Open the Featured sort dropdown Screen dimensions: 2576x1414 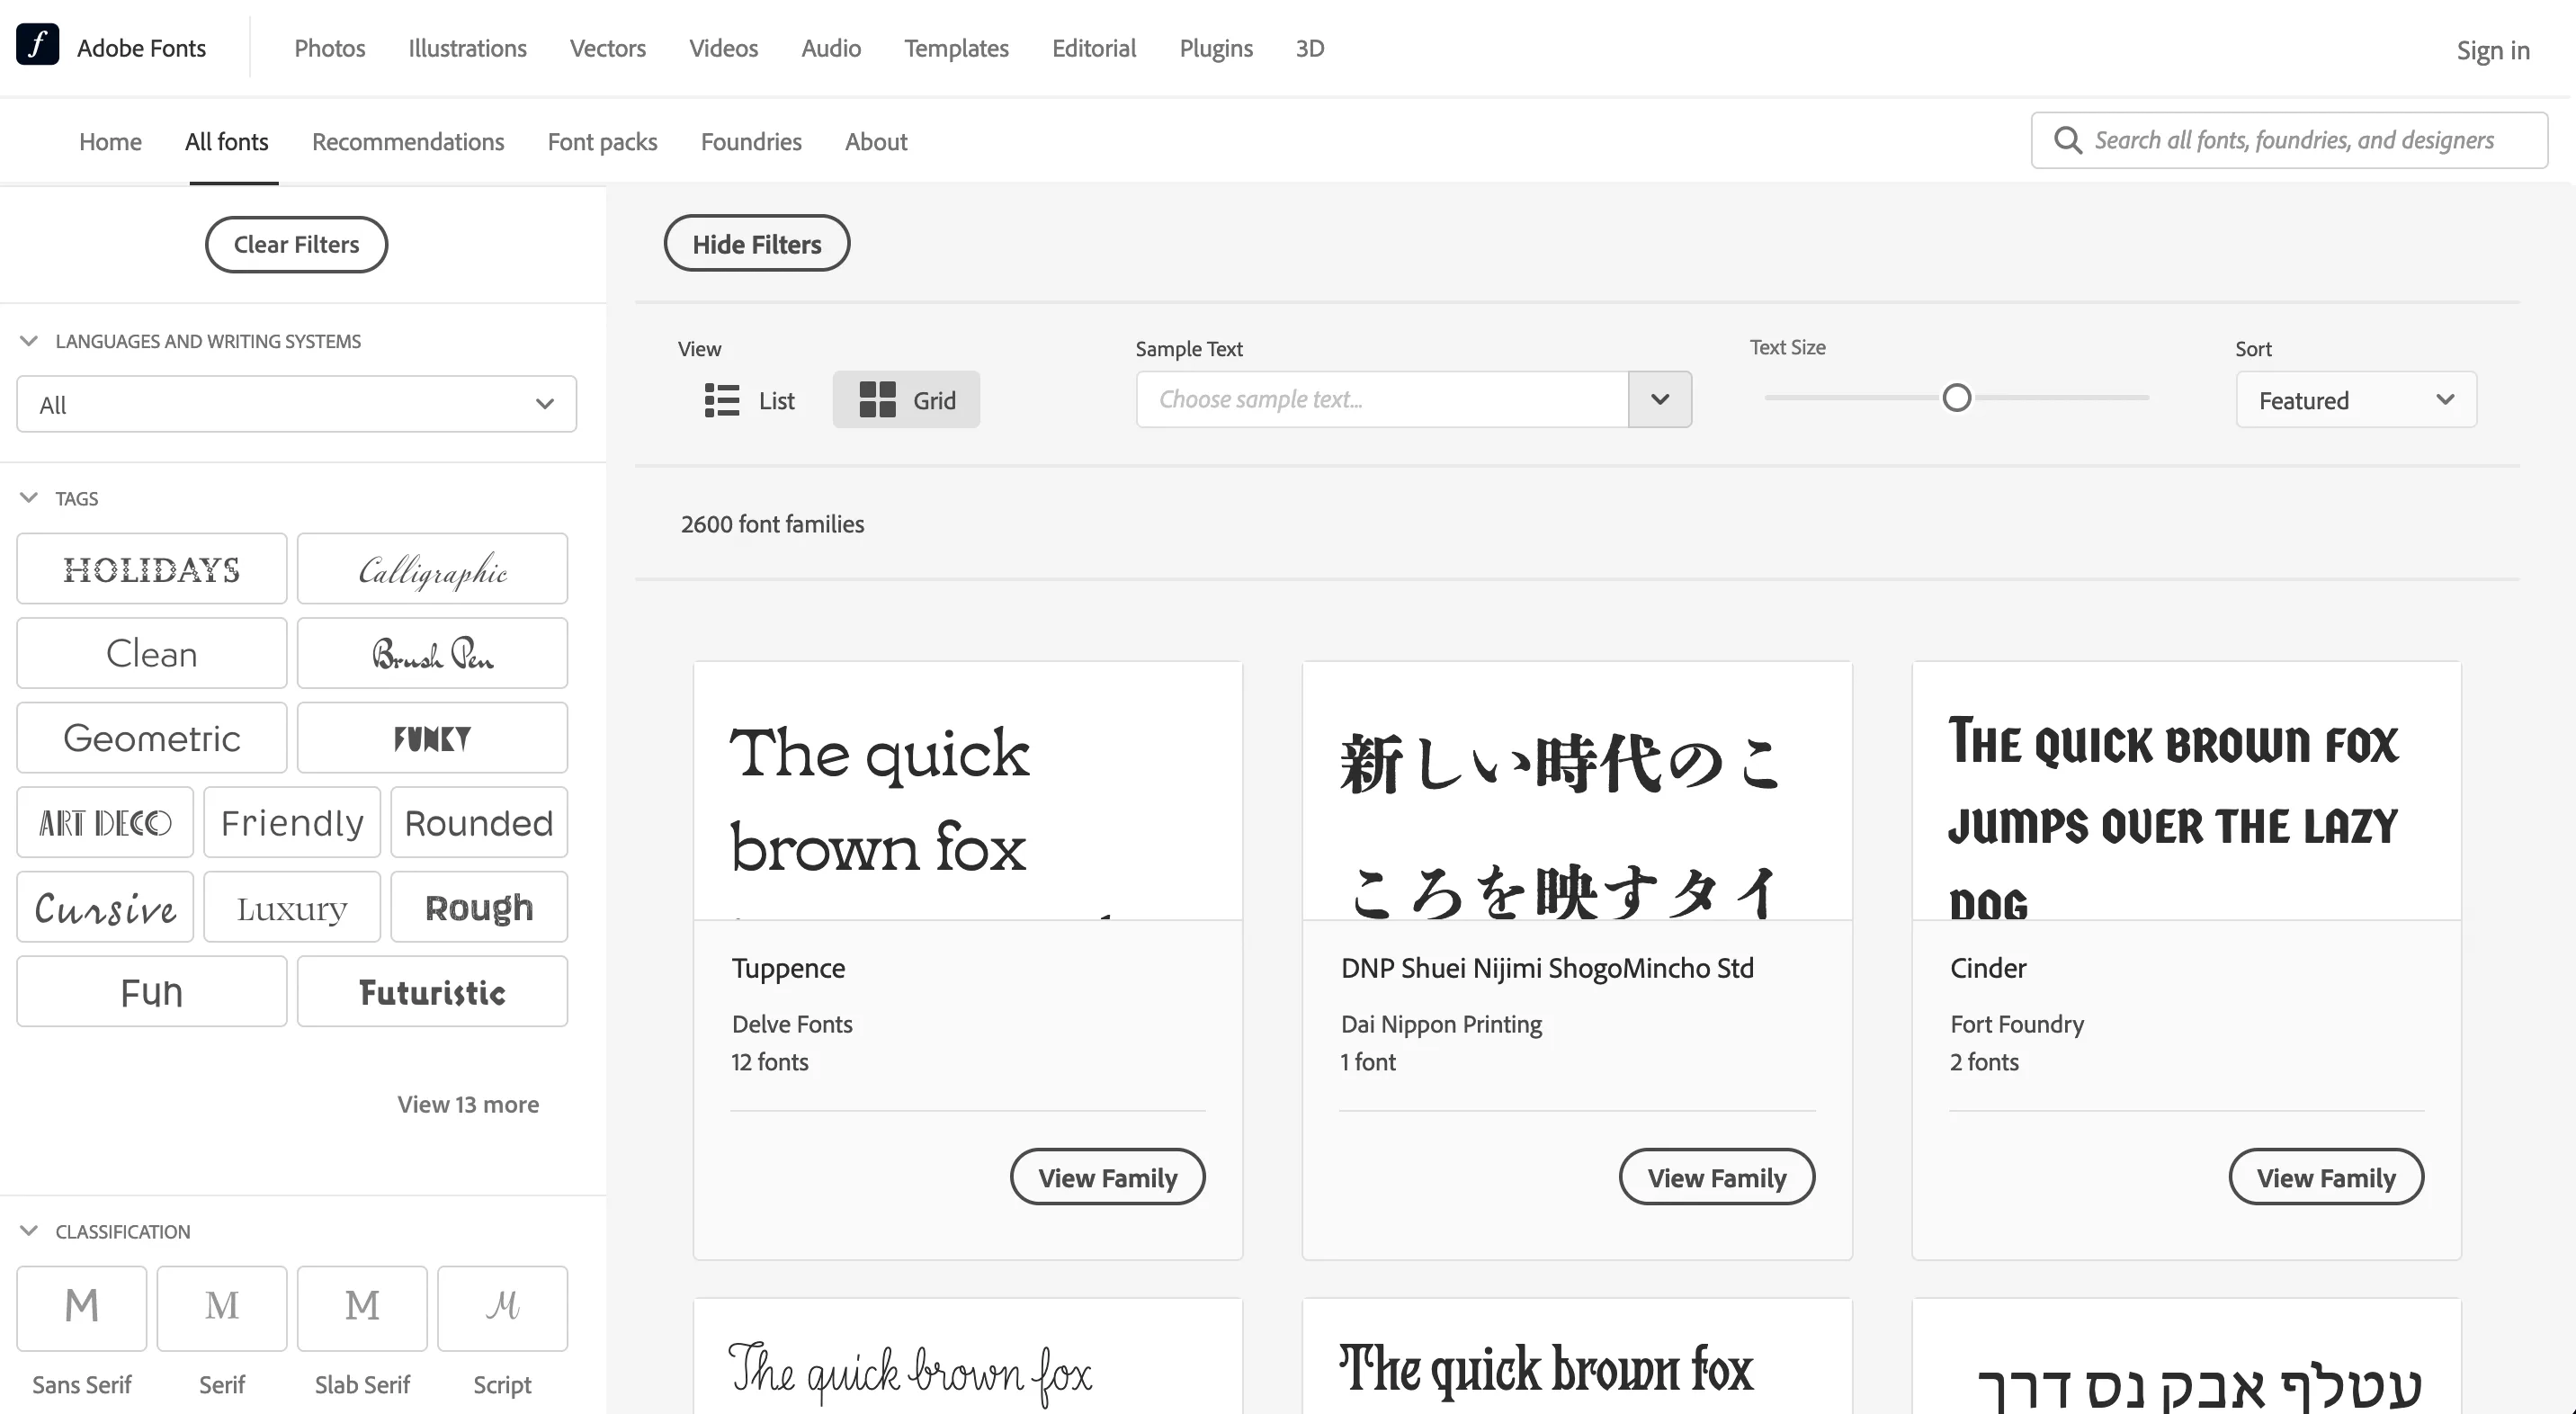[x=2355, y=400]
